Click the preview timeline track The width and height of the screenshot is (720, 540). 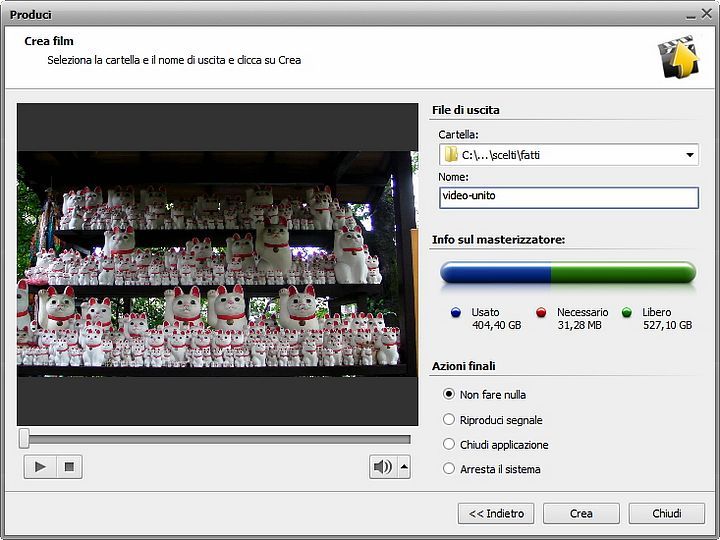click(x=219, y=439)
